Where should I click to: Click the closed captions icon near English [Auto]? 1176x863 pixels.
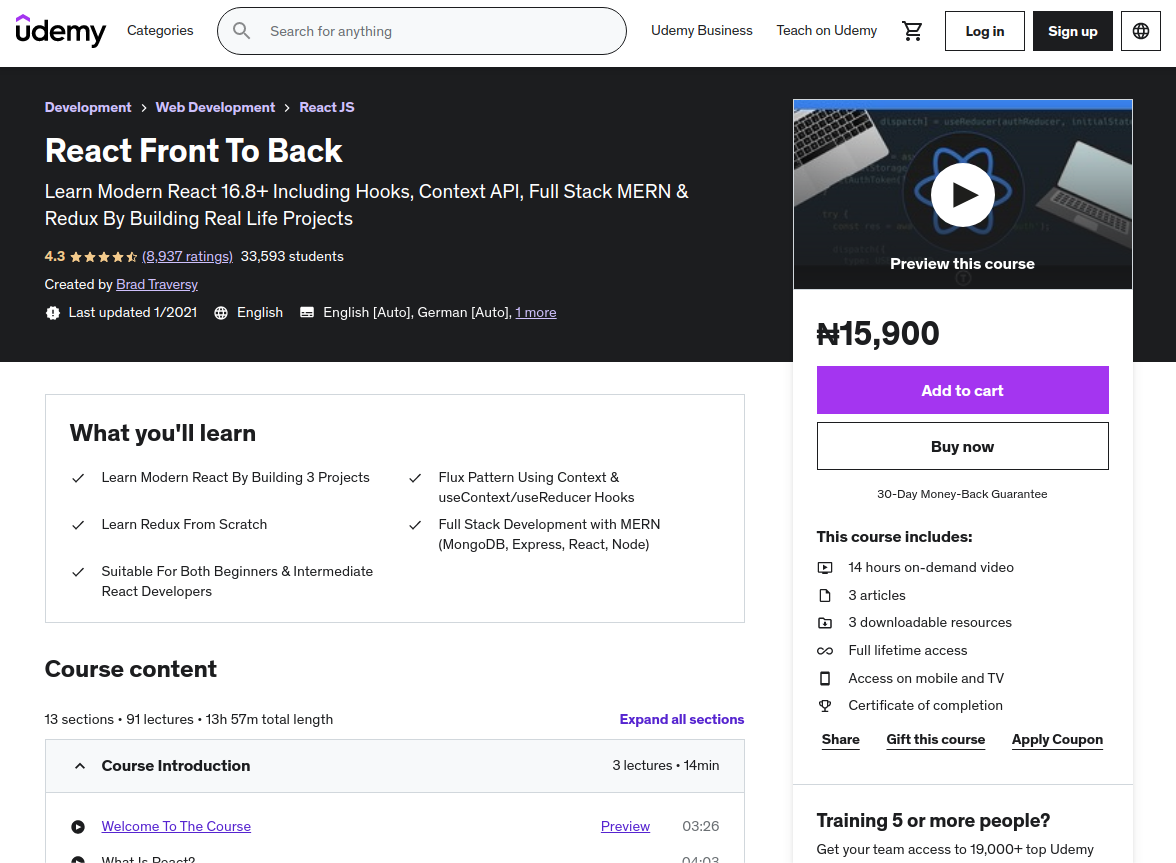307,313
